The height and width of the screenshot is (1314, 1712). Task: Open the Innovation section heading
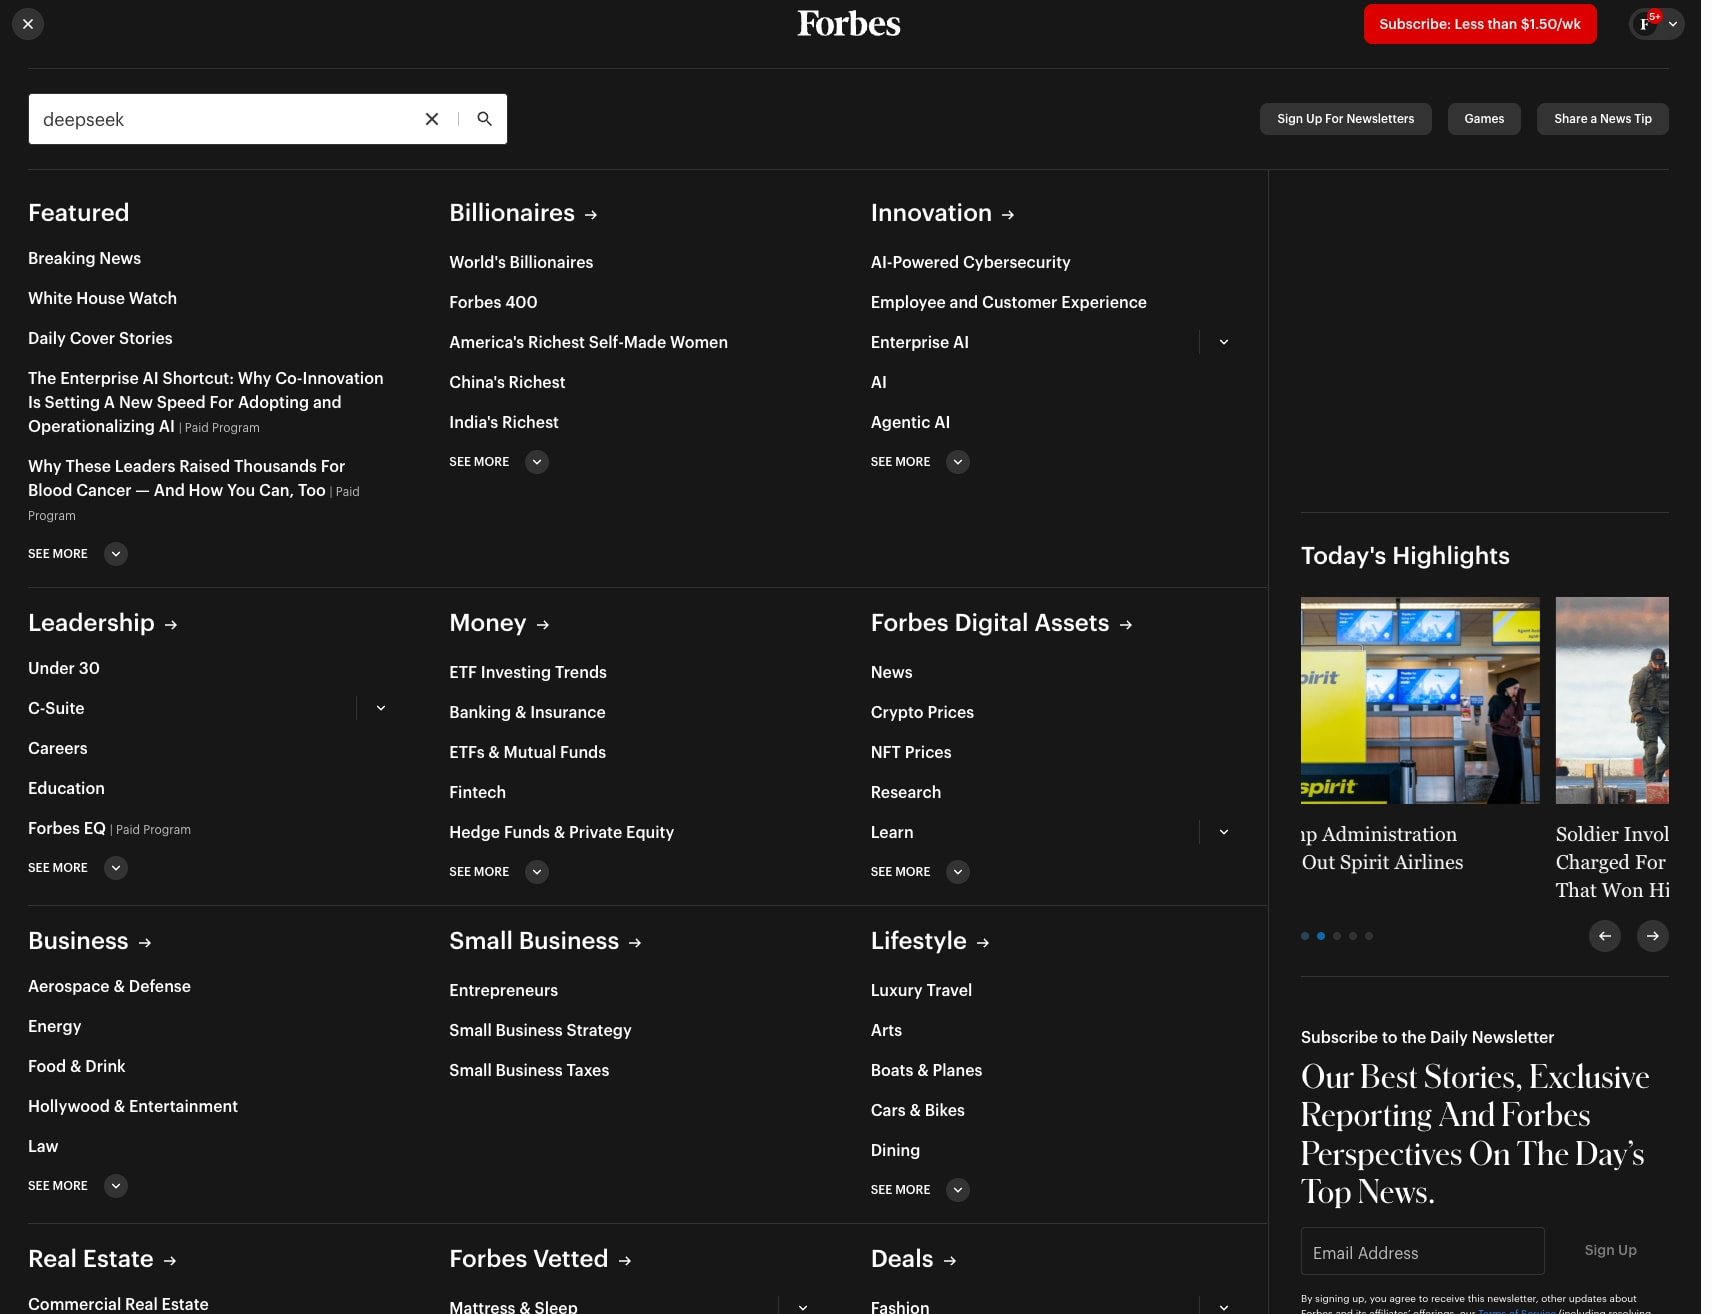tap(942, 213)
